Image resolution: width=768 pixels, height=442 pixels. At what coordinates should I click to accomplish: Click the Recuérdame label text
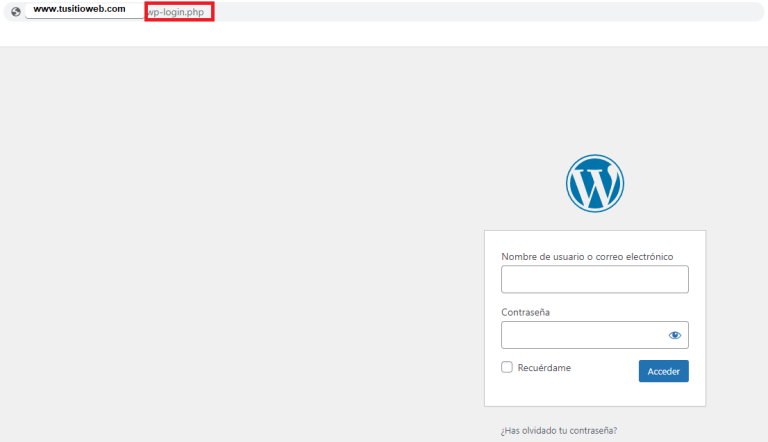click(544, 368)
